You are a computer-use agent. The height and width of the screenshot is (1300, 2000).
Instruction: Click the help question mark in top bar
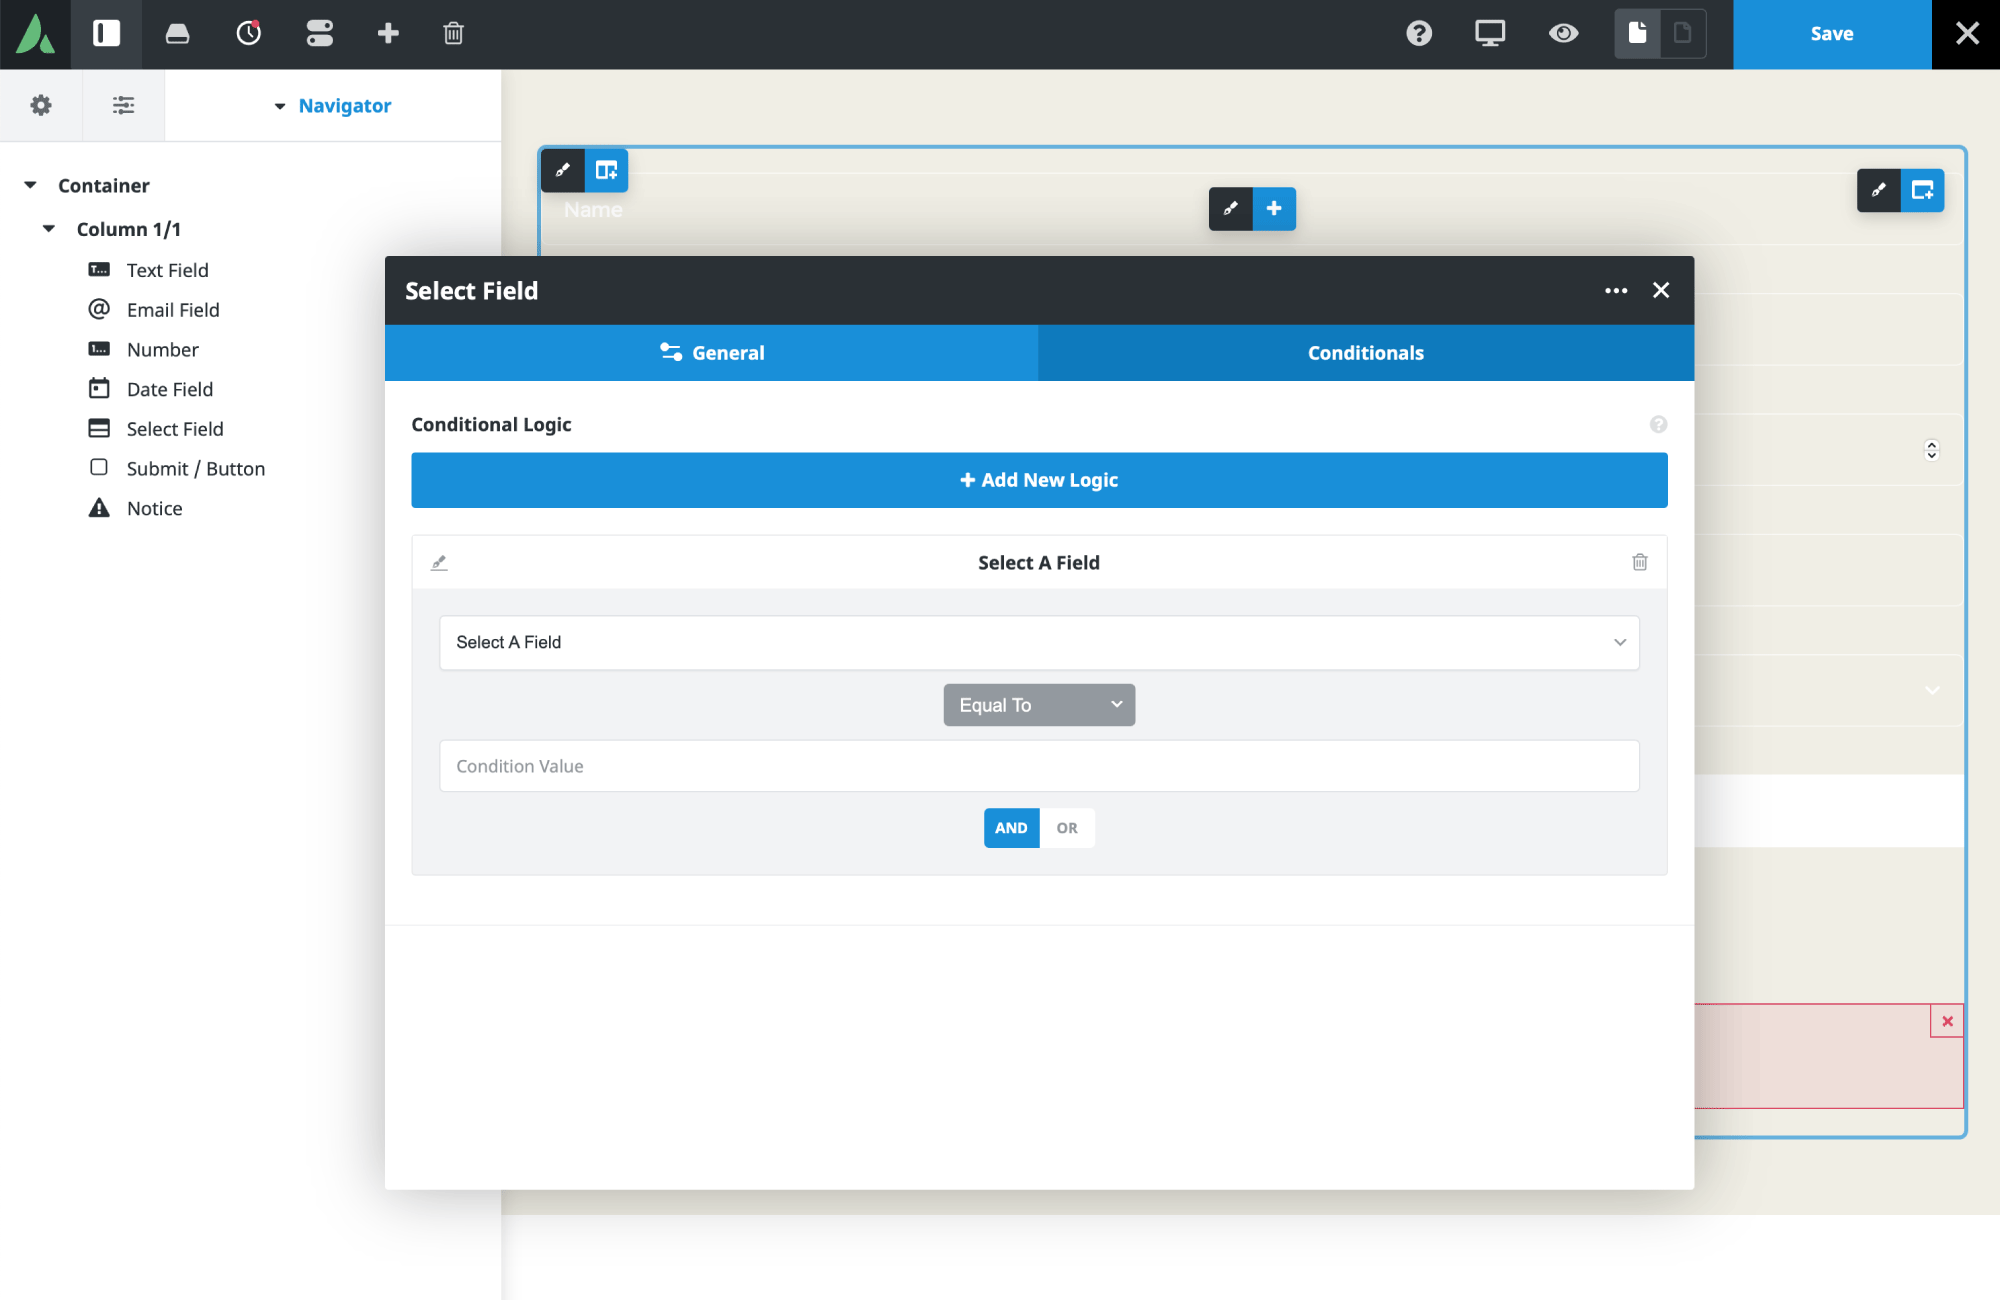(x=1418, y=34)
